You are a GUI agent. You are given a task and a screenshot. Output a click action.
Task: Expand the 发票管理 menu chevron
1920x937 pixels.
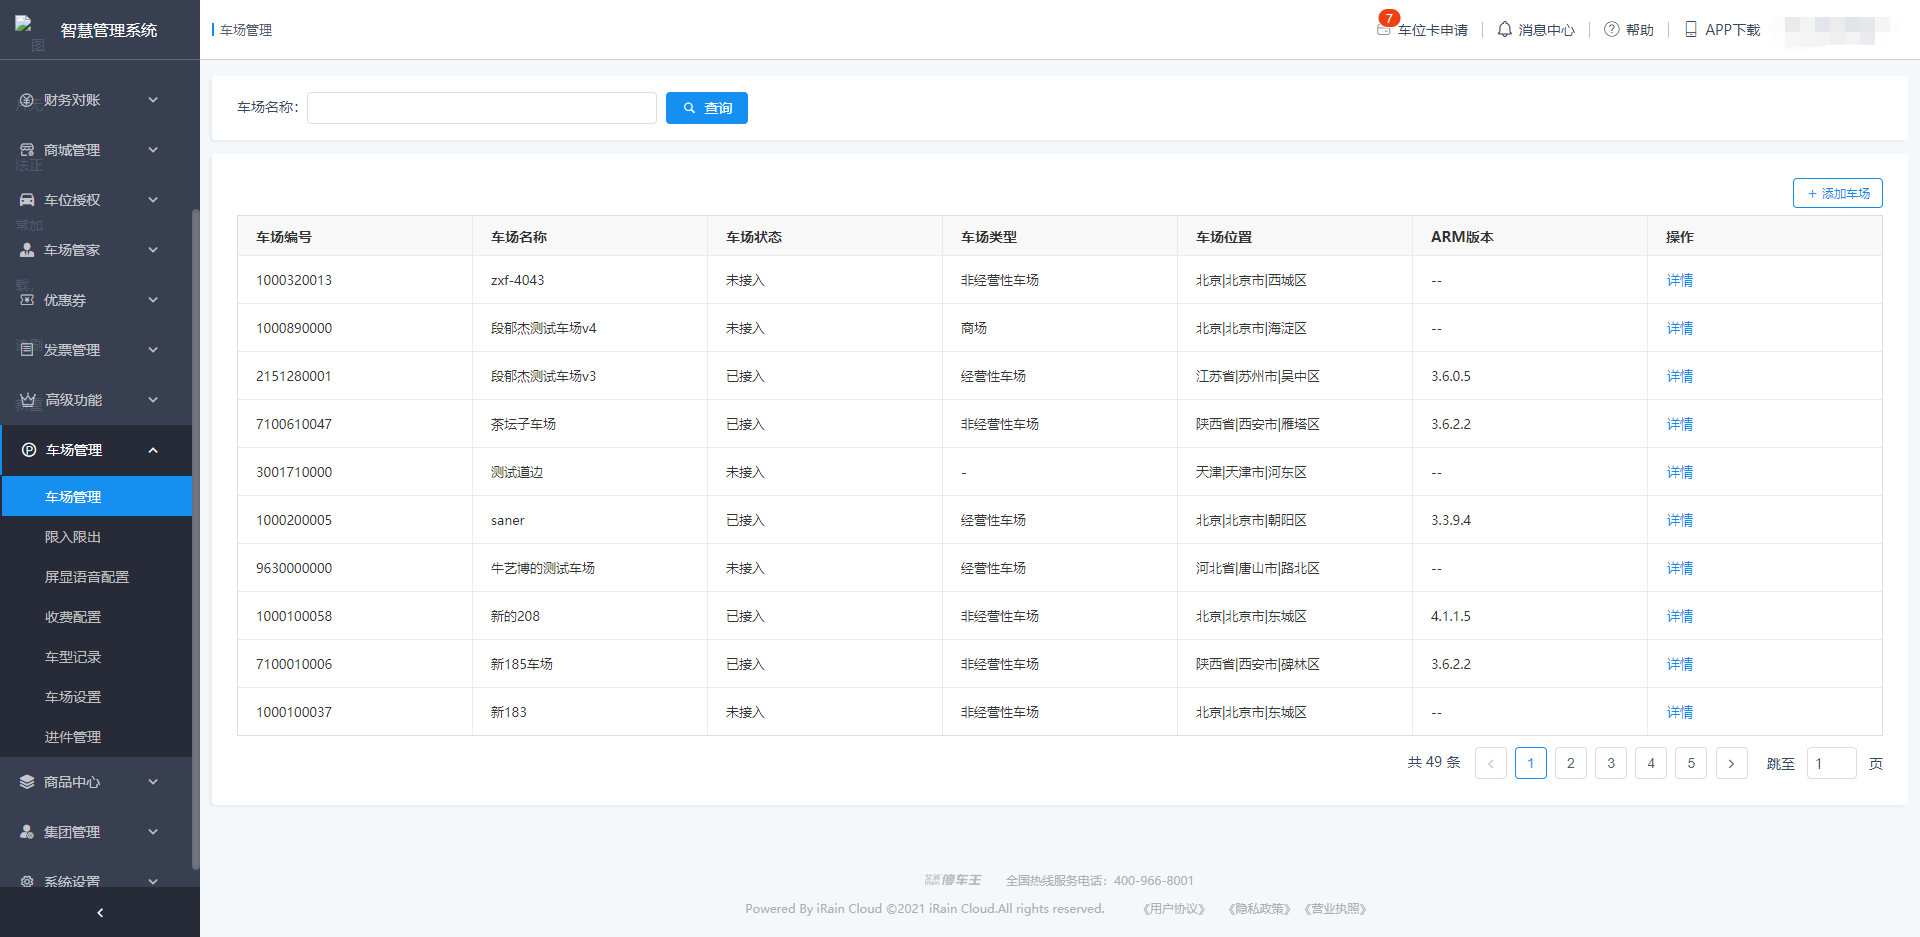tap(153, 350)
